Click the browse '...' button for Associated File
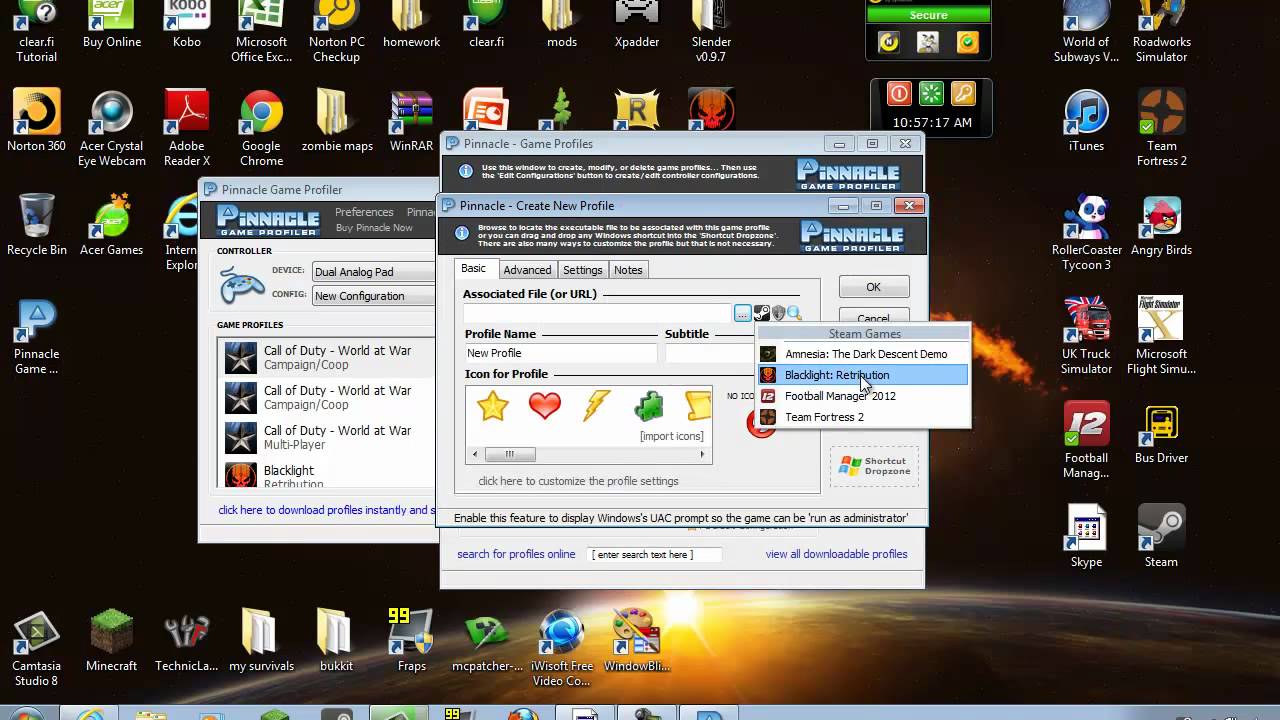This screenshot has width=1280, height=720. (x=742, y=314)
